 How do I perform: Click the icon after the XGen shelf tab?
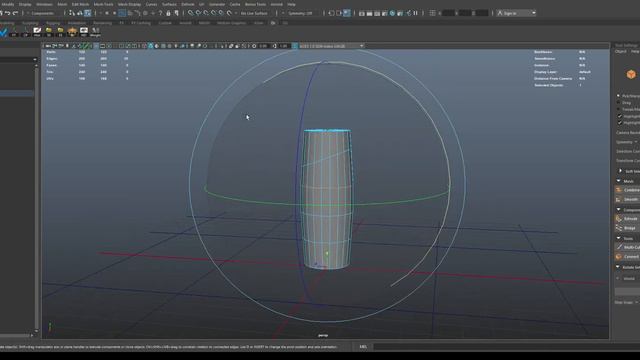pos(273,23)
